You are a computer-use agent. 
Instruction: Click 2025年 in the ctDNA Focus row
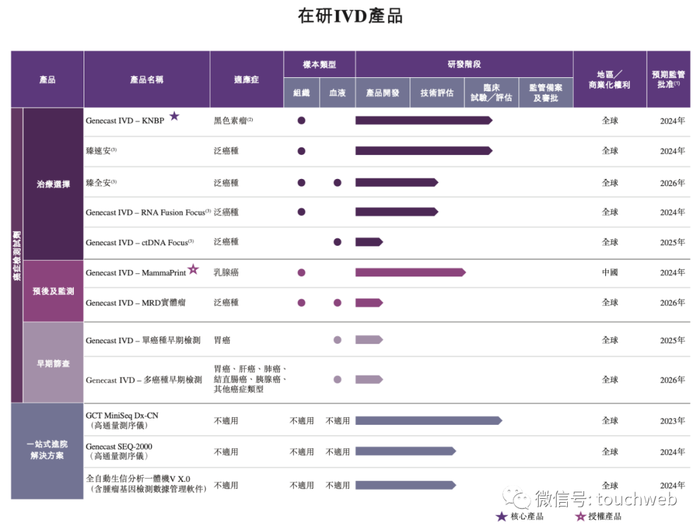(672, 242)
